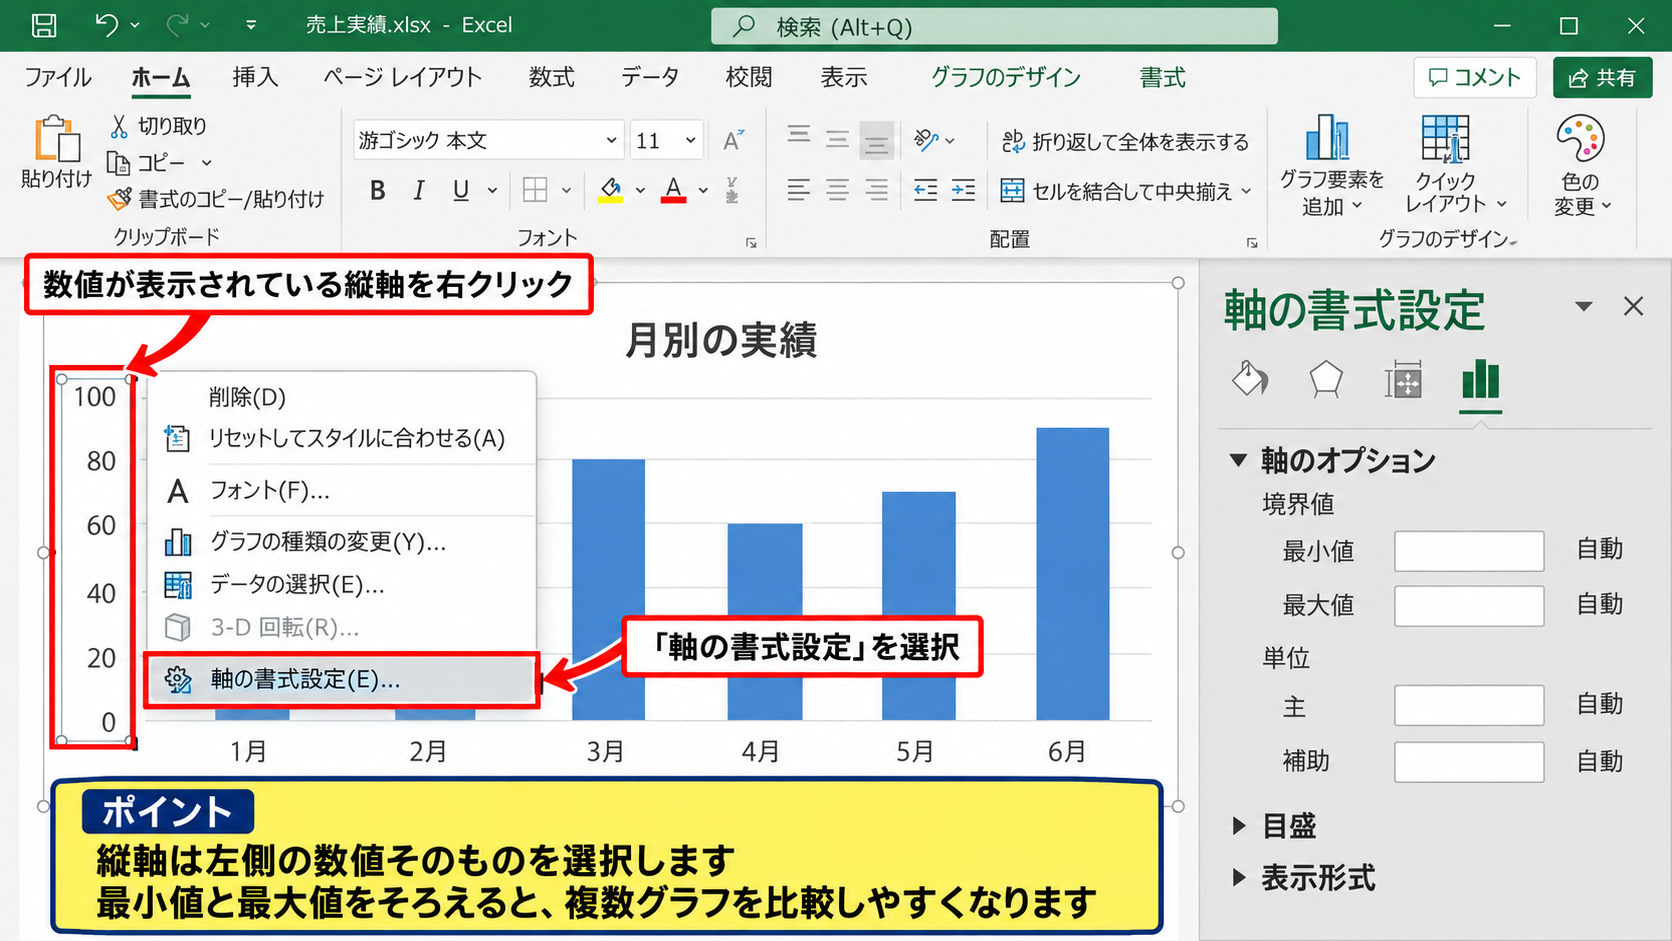Align text right
The image size is (1672, 941).
(877, 190)
